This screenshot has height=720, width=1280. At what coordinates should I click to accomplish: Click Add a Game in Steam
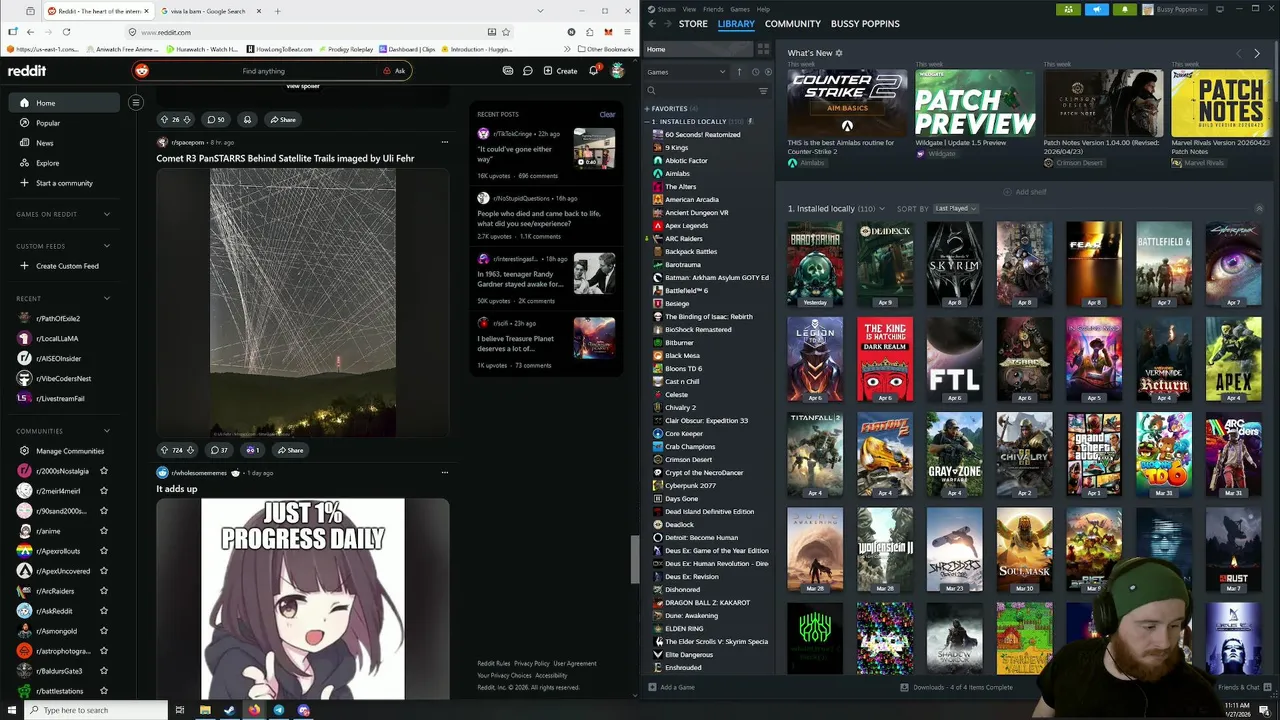[671, 687]
